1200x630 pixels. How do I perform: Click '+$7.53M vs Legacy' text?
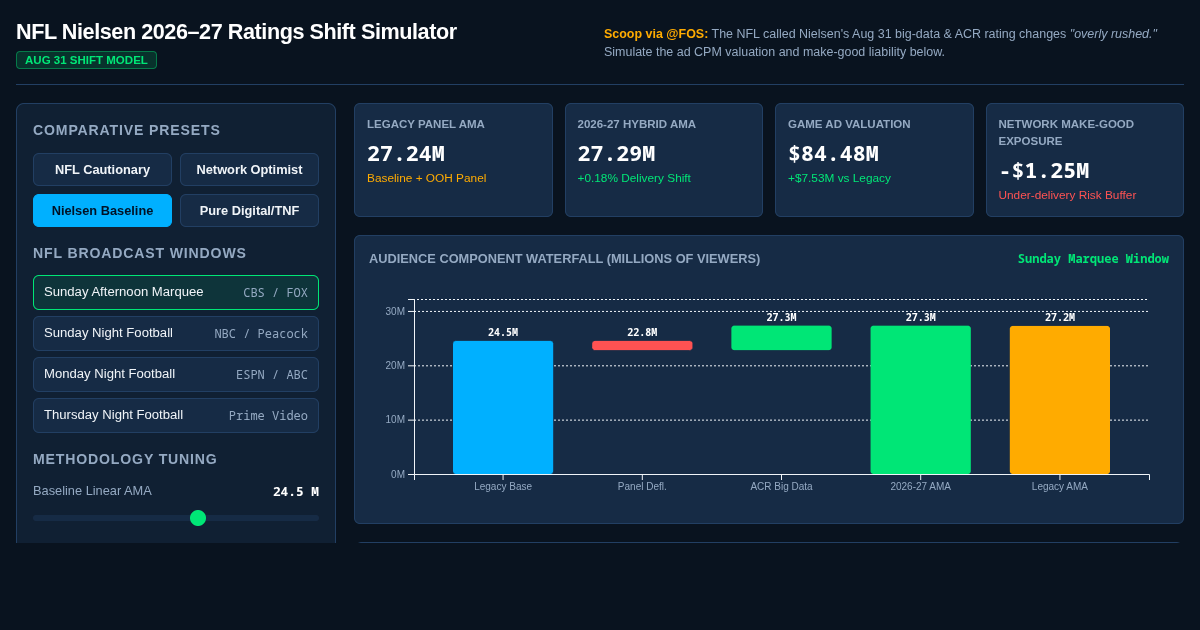839,178
